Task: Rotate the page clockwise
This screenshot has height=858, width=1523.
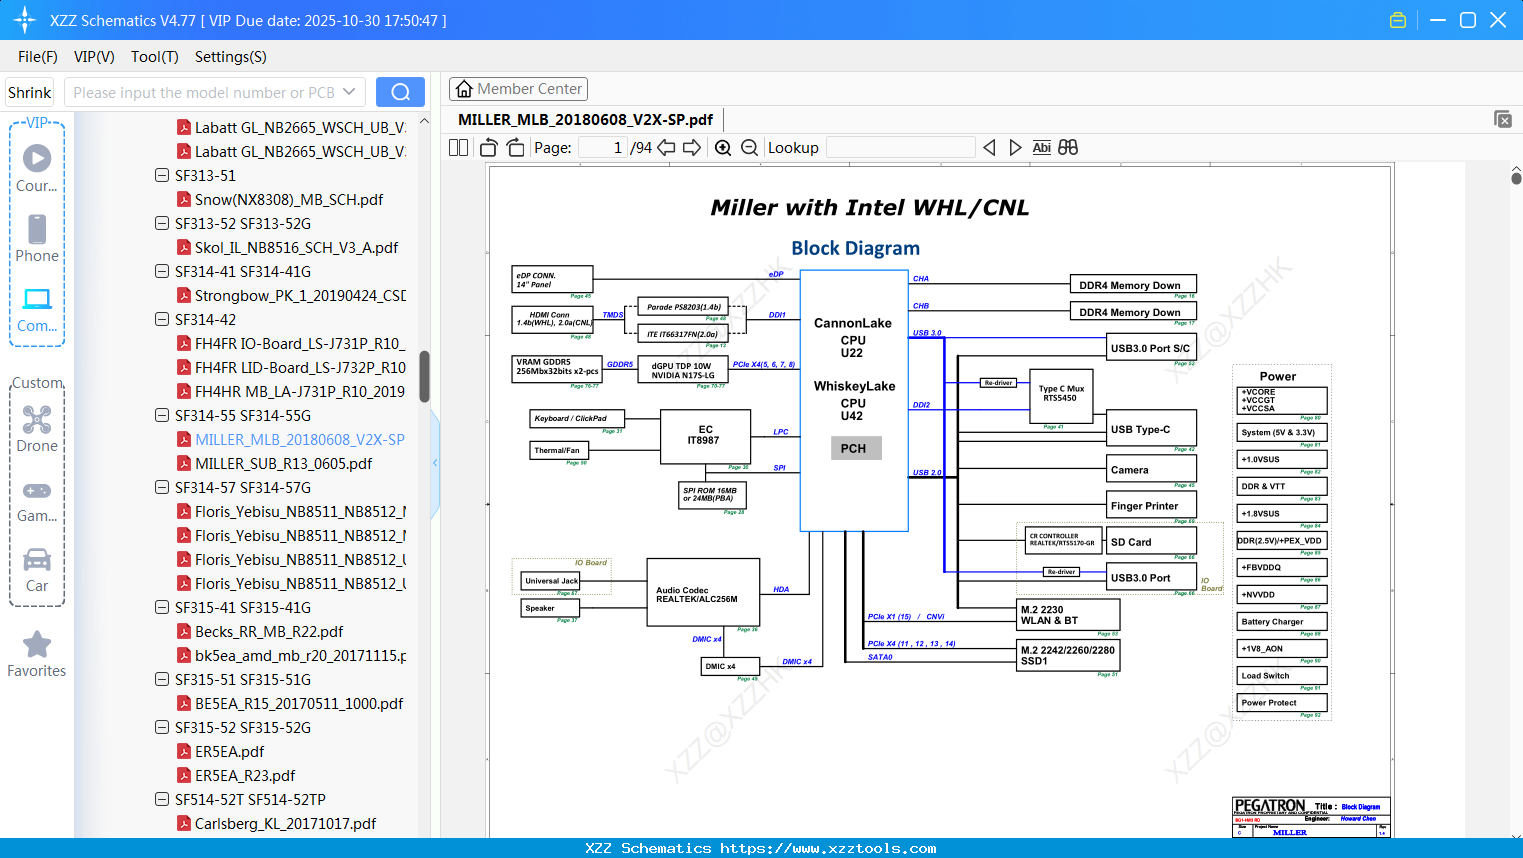Action: pos(515,147)
